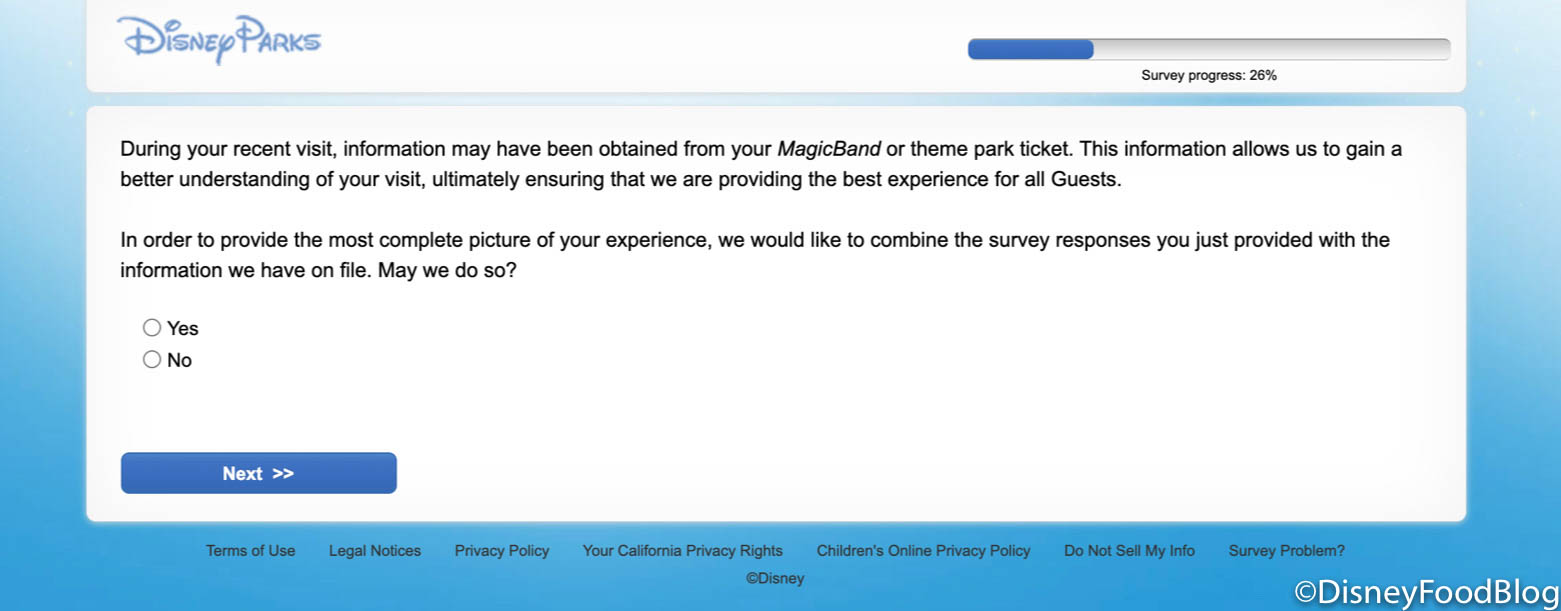Click the ©Disney copyright text in footer

pyautogui.click(x=775, y=579)
